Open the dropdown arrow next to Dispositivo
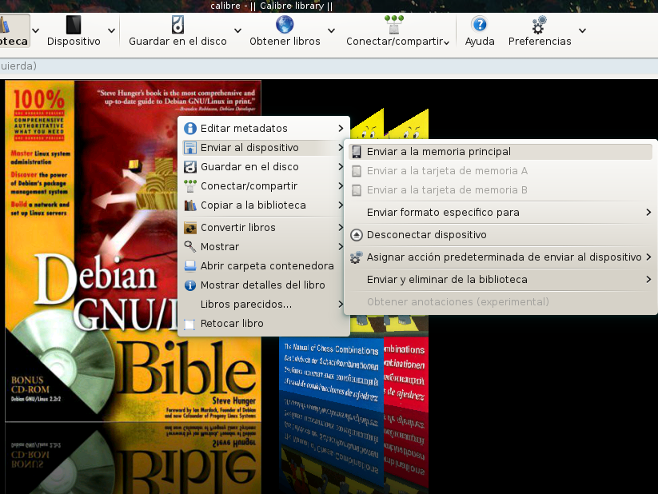Screen dimensions: 658x494 pyautogui.click(x=111, y=31)
